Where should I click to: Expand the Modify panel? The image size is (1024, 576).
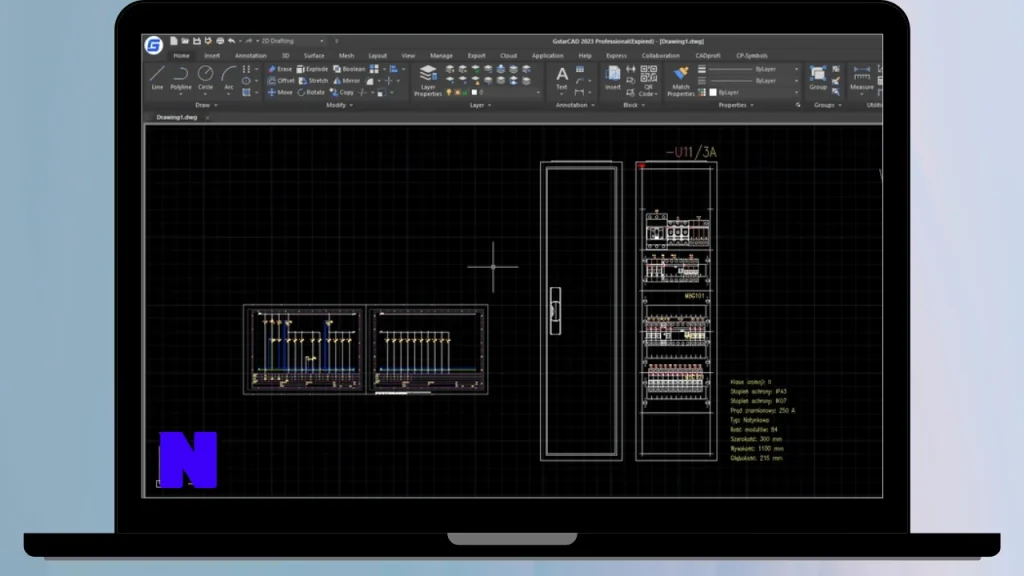340,105
